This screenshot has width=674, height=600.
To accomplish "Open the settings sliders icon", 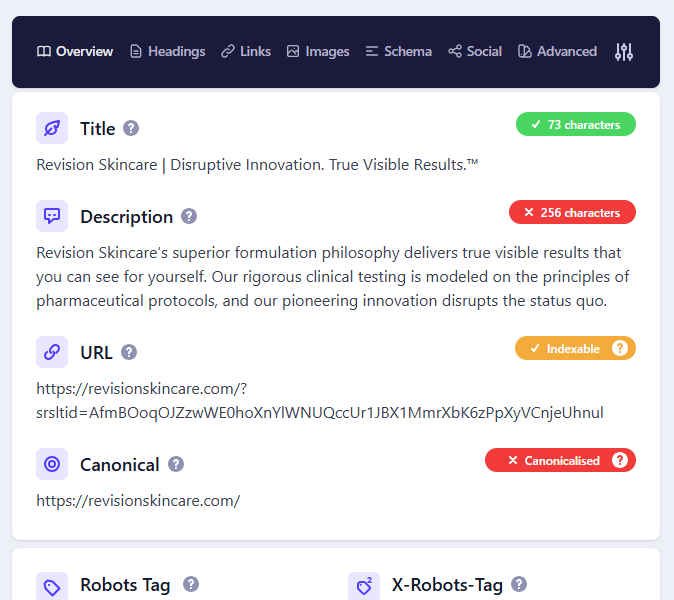I will click(624, 52).
